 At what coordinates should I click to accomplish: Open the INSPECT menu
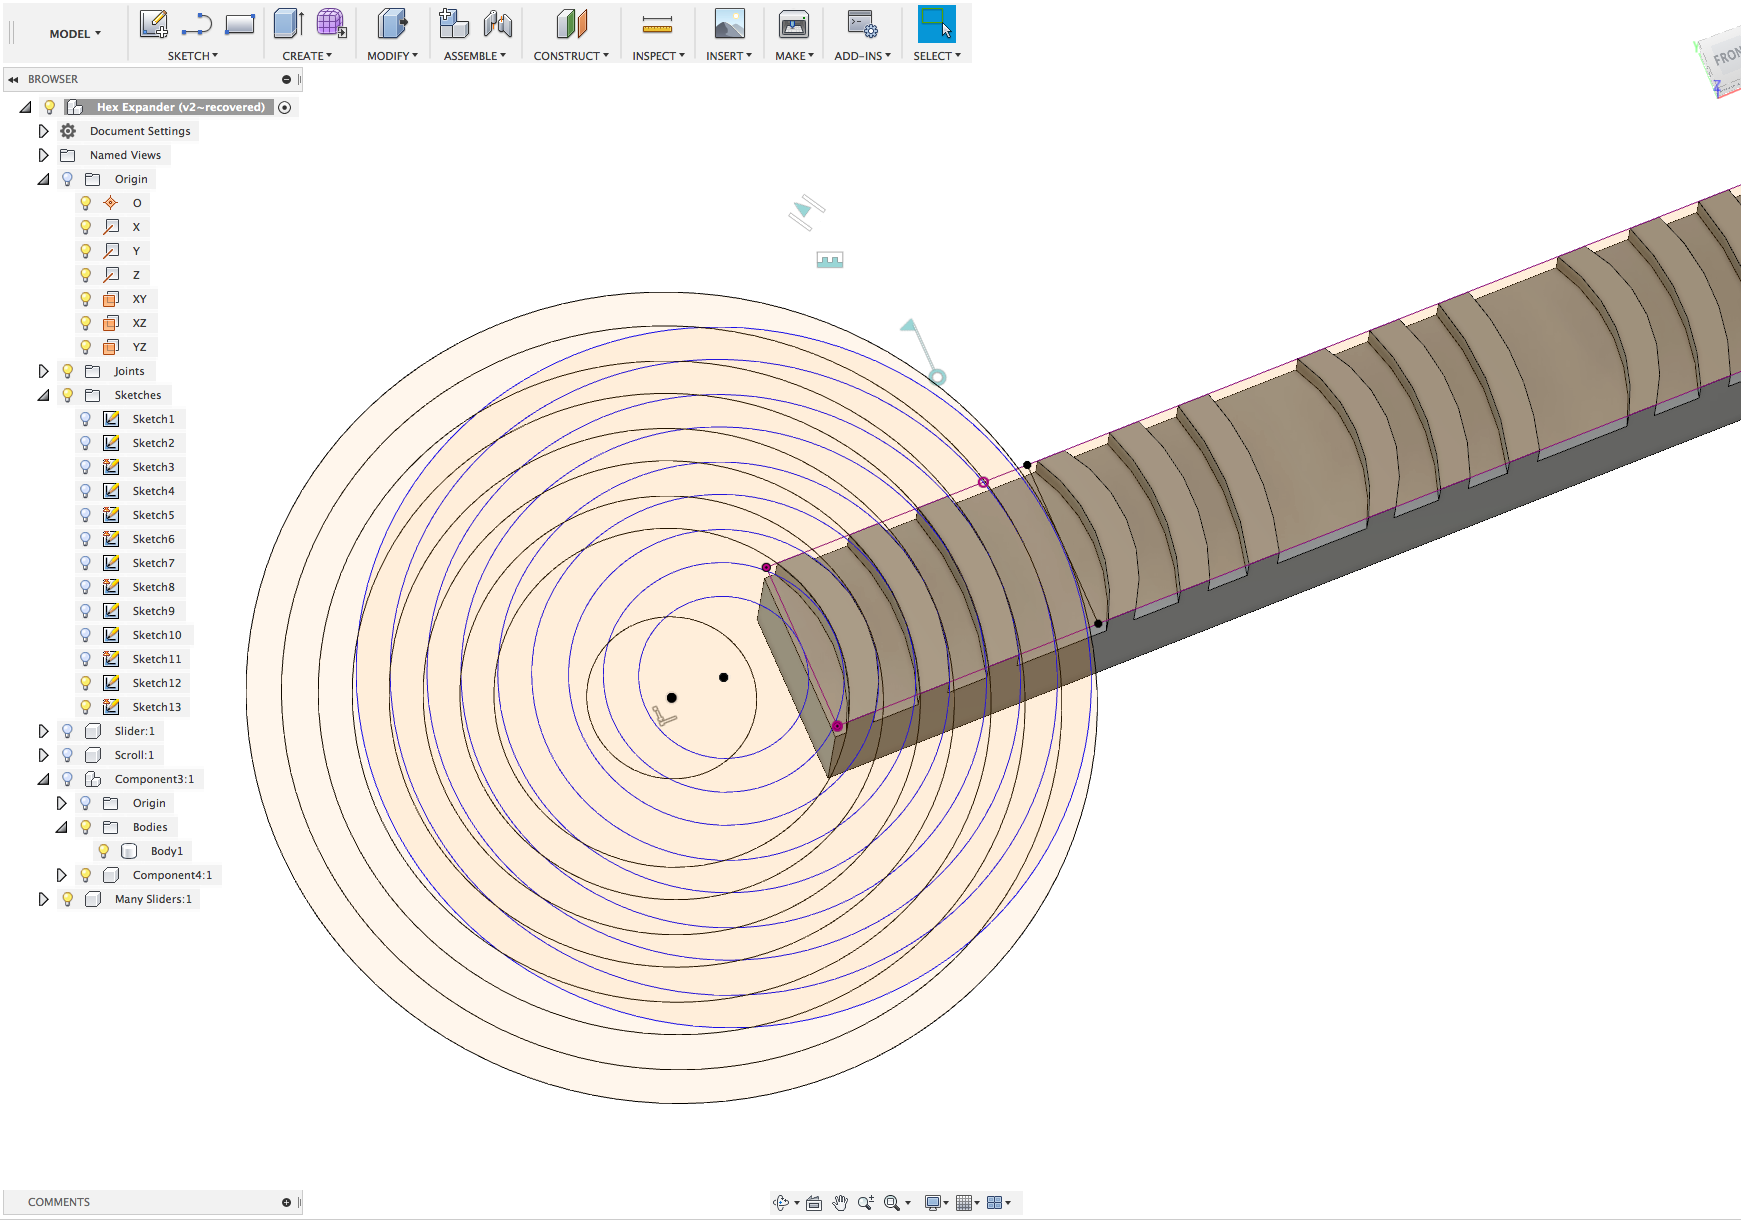click(x=658, y=56)
